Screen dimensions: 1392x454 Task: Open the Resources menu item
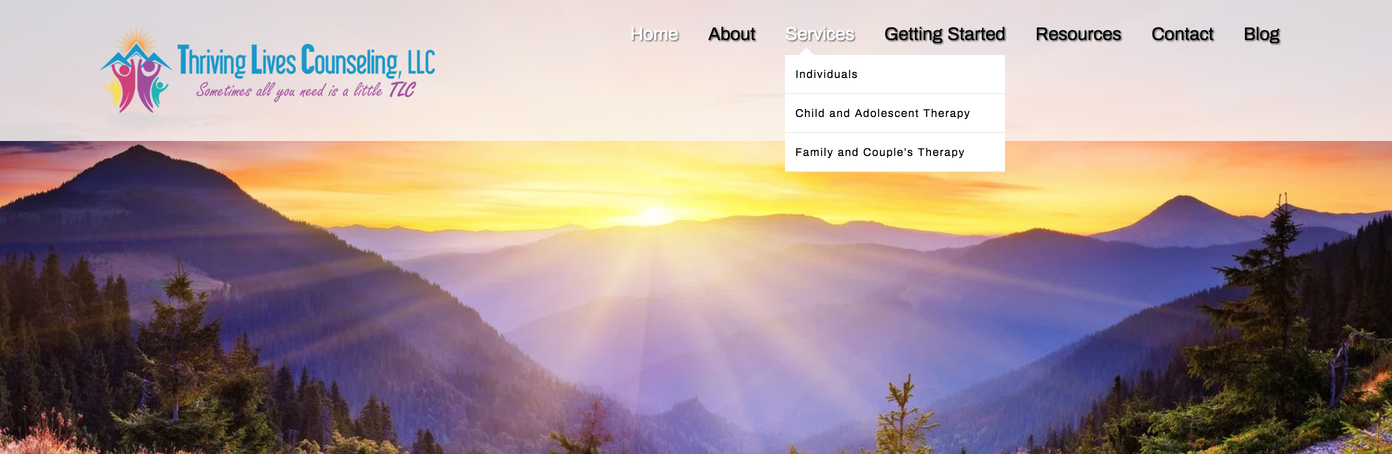(x=1078, y=34)
